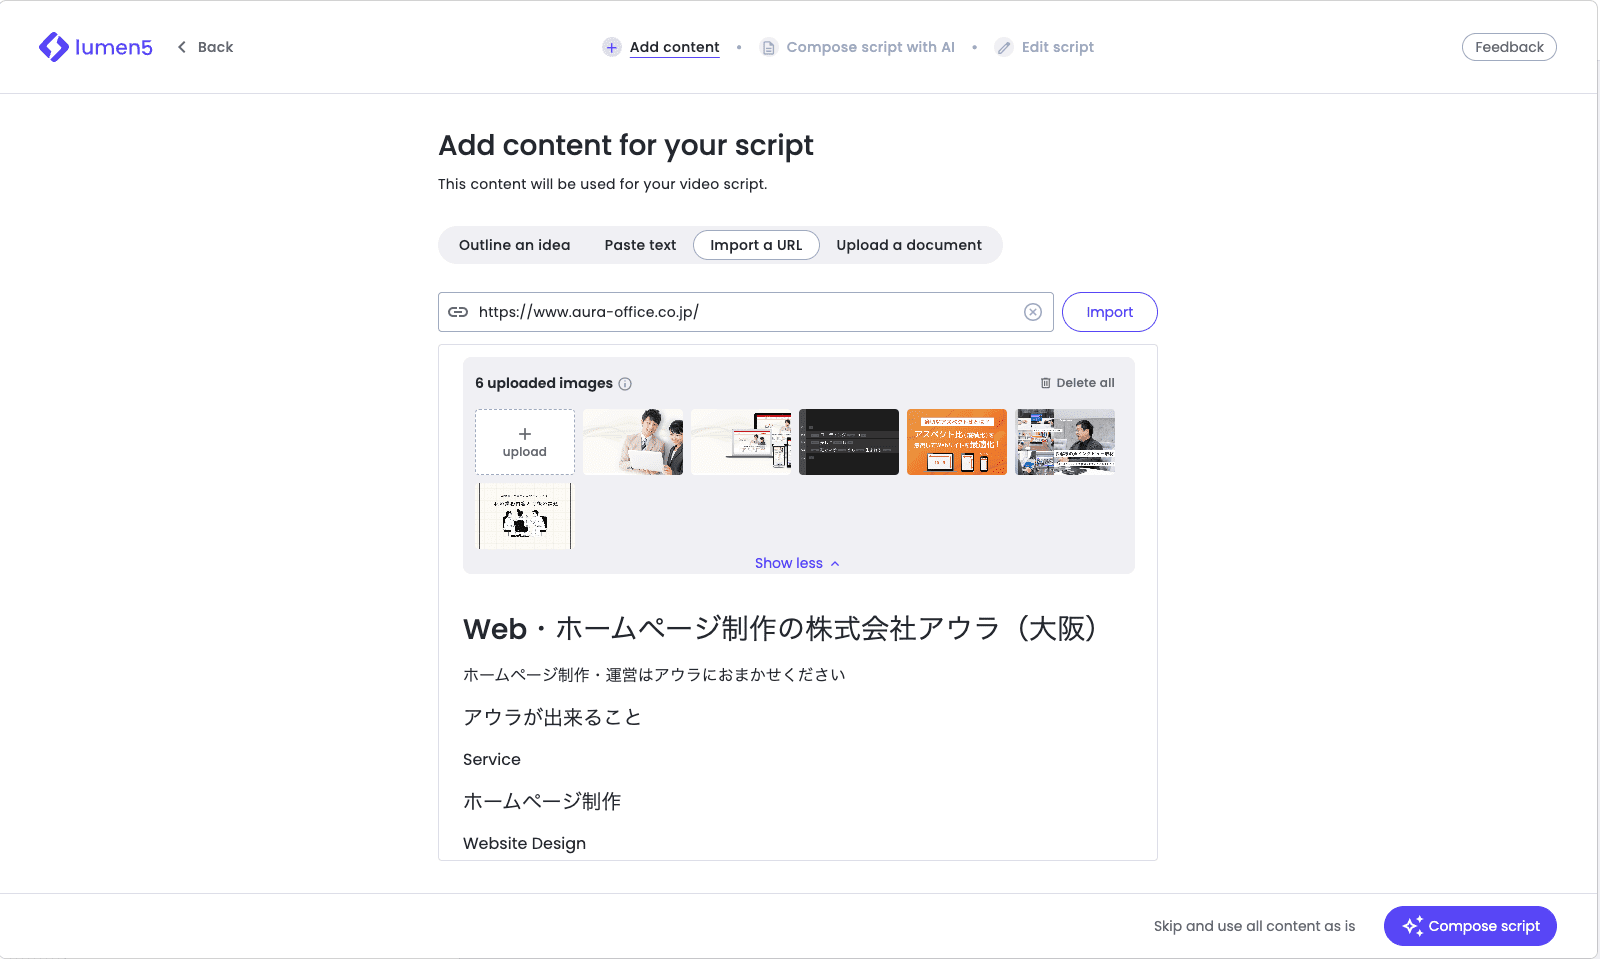Go back using the Back arrow
This screenshot has width=1600, height=959.
point(182,47)
